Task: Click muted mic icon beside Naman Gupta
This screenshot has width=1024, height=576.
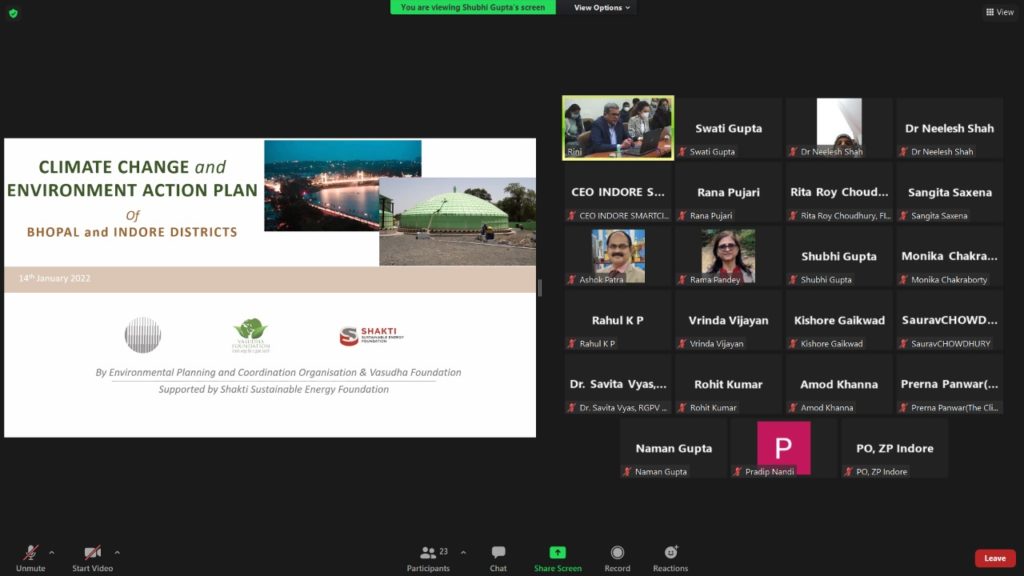Action: (628, 472)
